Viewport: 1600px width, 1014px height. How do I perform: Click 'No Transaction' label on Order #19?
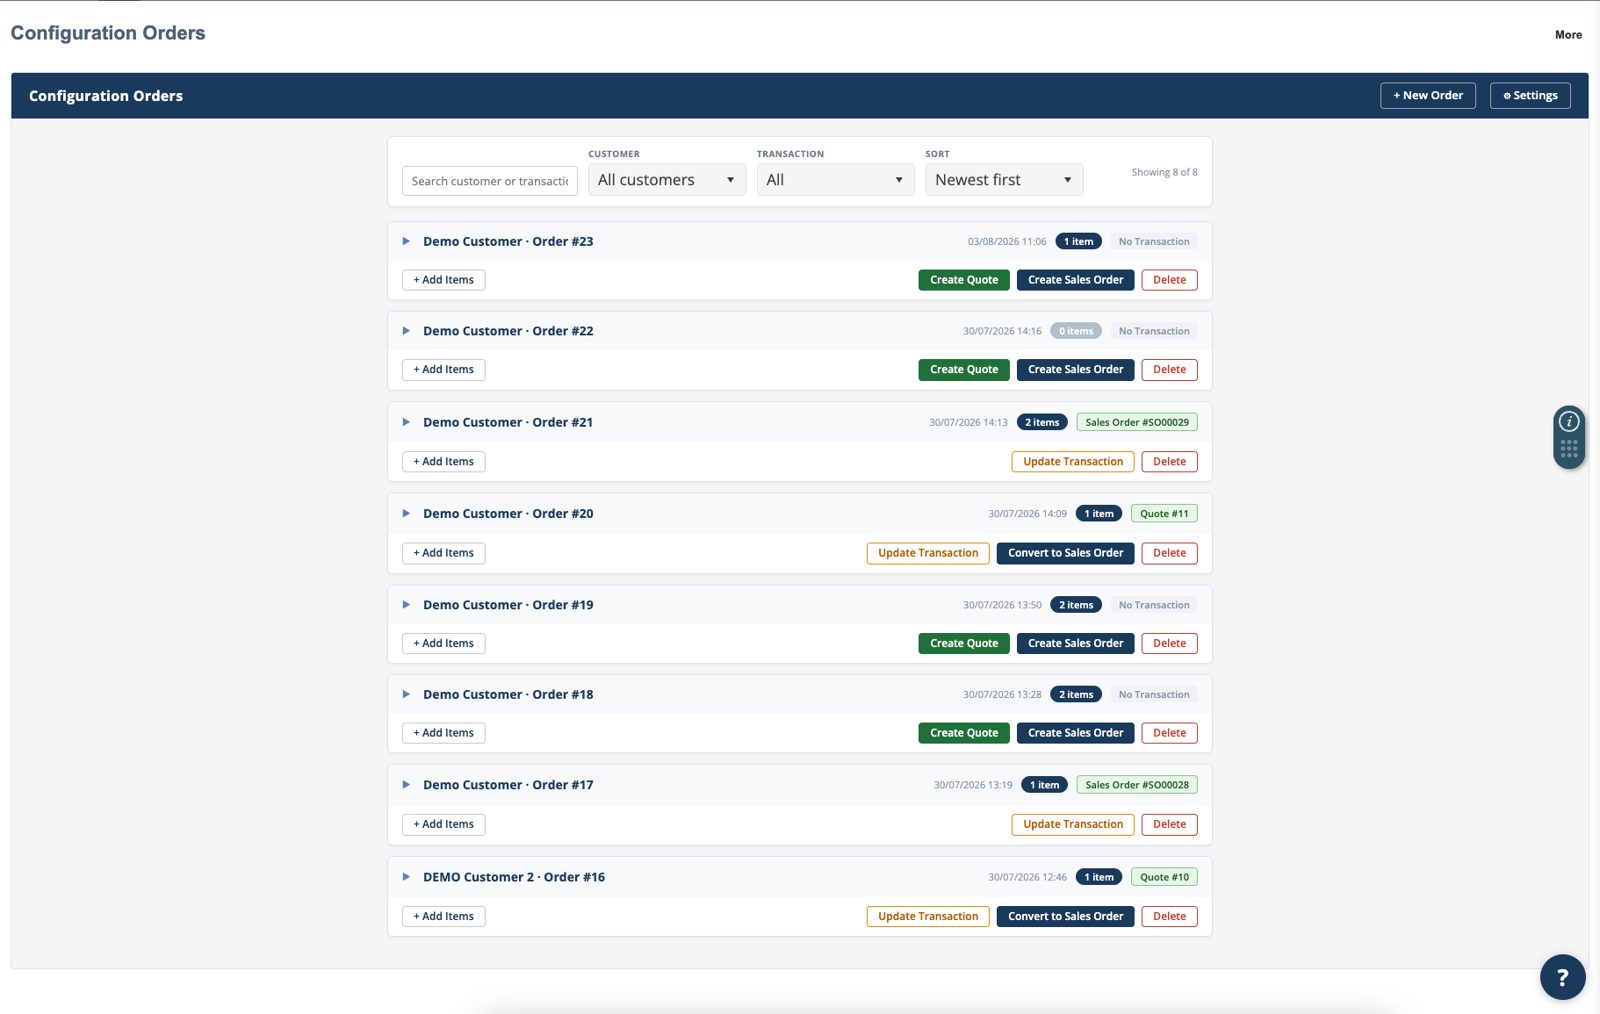click(x=1154, y=605)
